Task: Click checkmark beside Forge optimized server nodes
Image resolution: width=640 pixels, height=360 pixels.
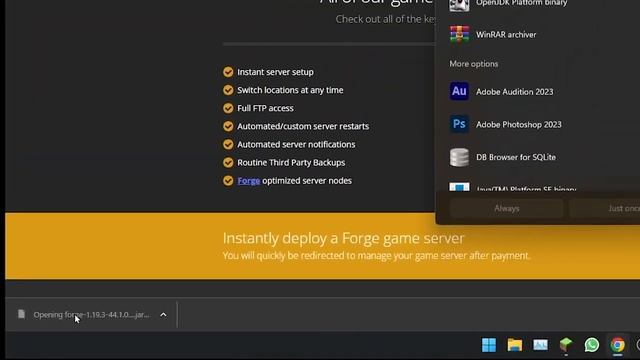Action: (228, 180)
